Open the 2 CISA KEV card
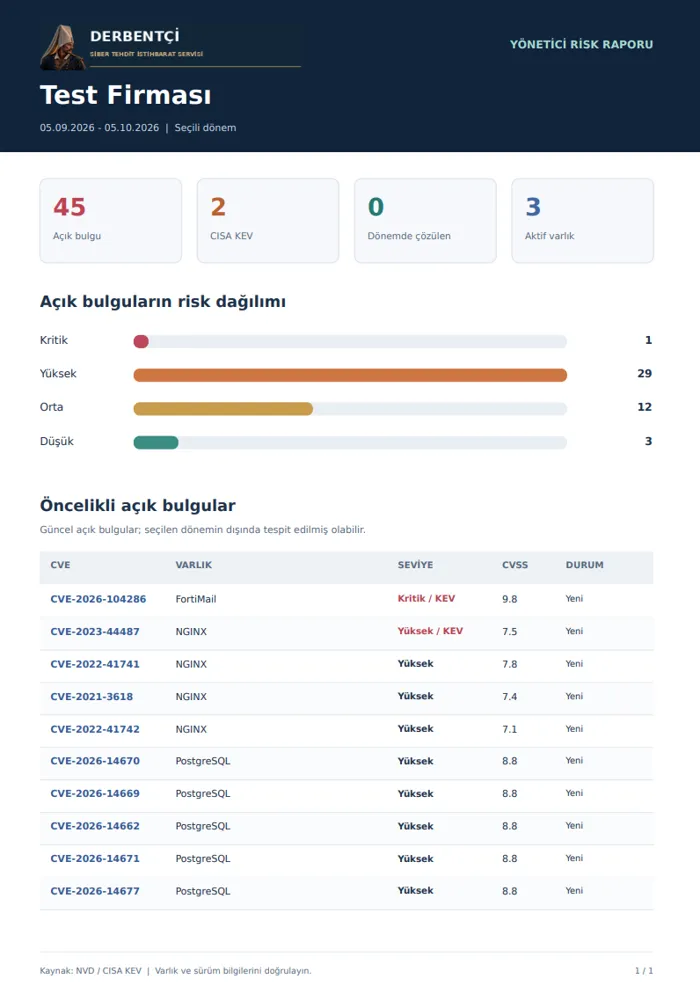 [x=268, y=220]
